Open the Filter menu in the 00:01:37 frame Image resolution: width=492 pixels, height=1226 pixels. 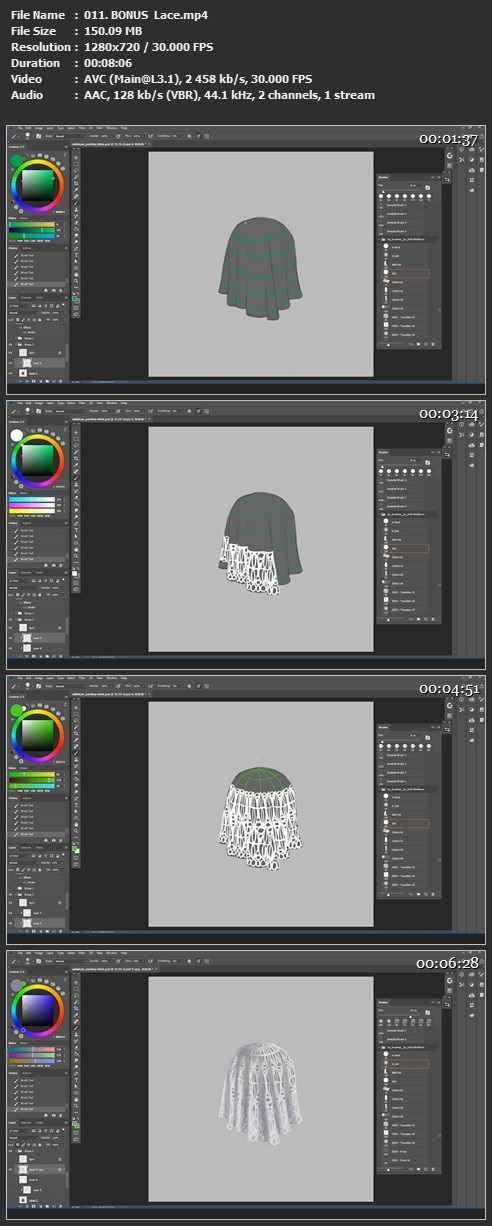tap(82, 128)
